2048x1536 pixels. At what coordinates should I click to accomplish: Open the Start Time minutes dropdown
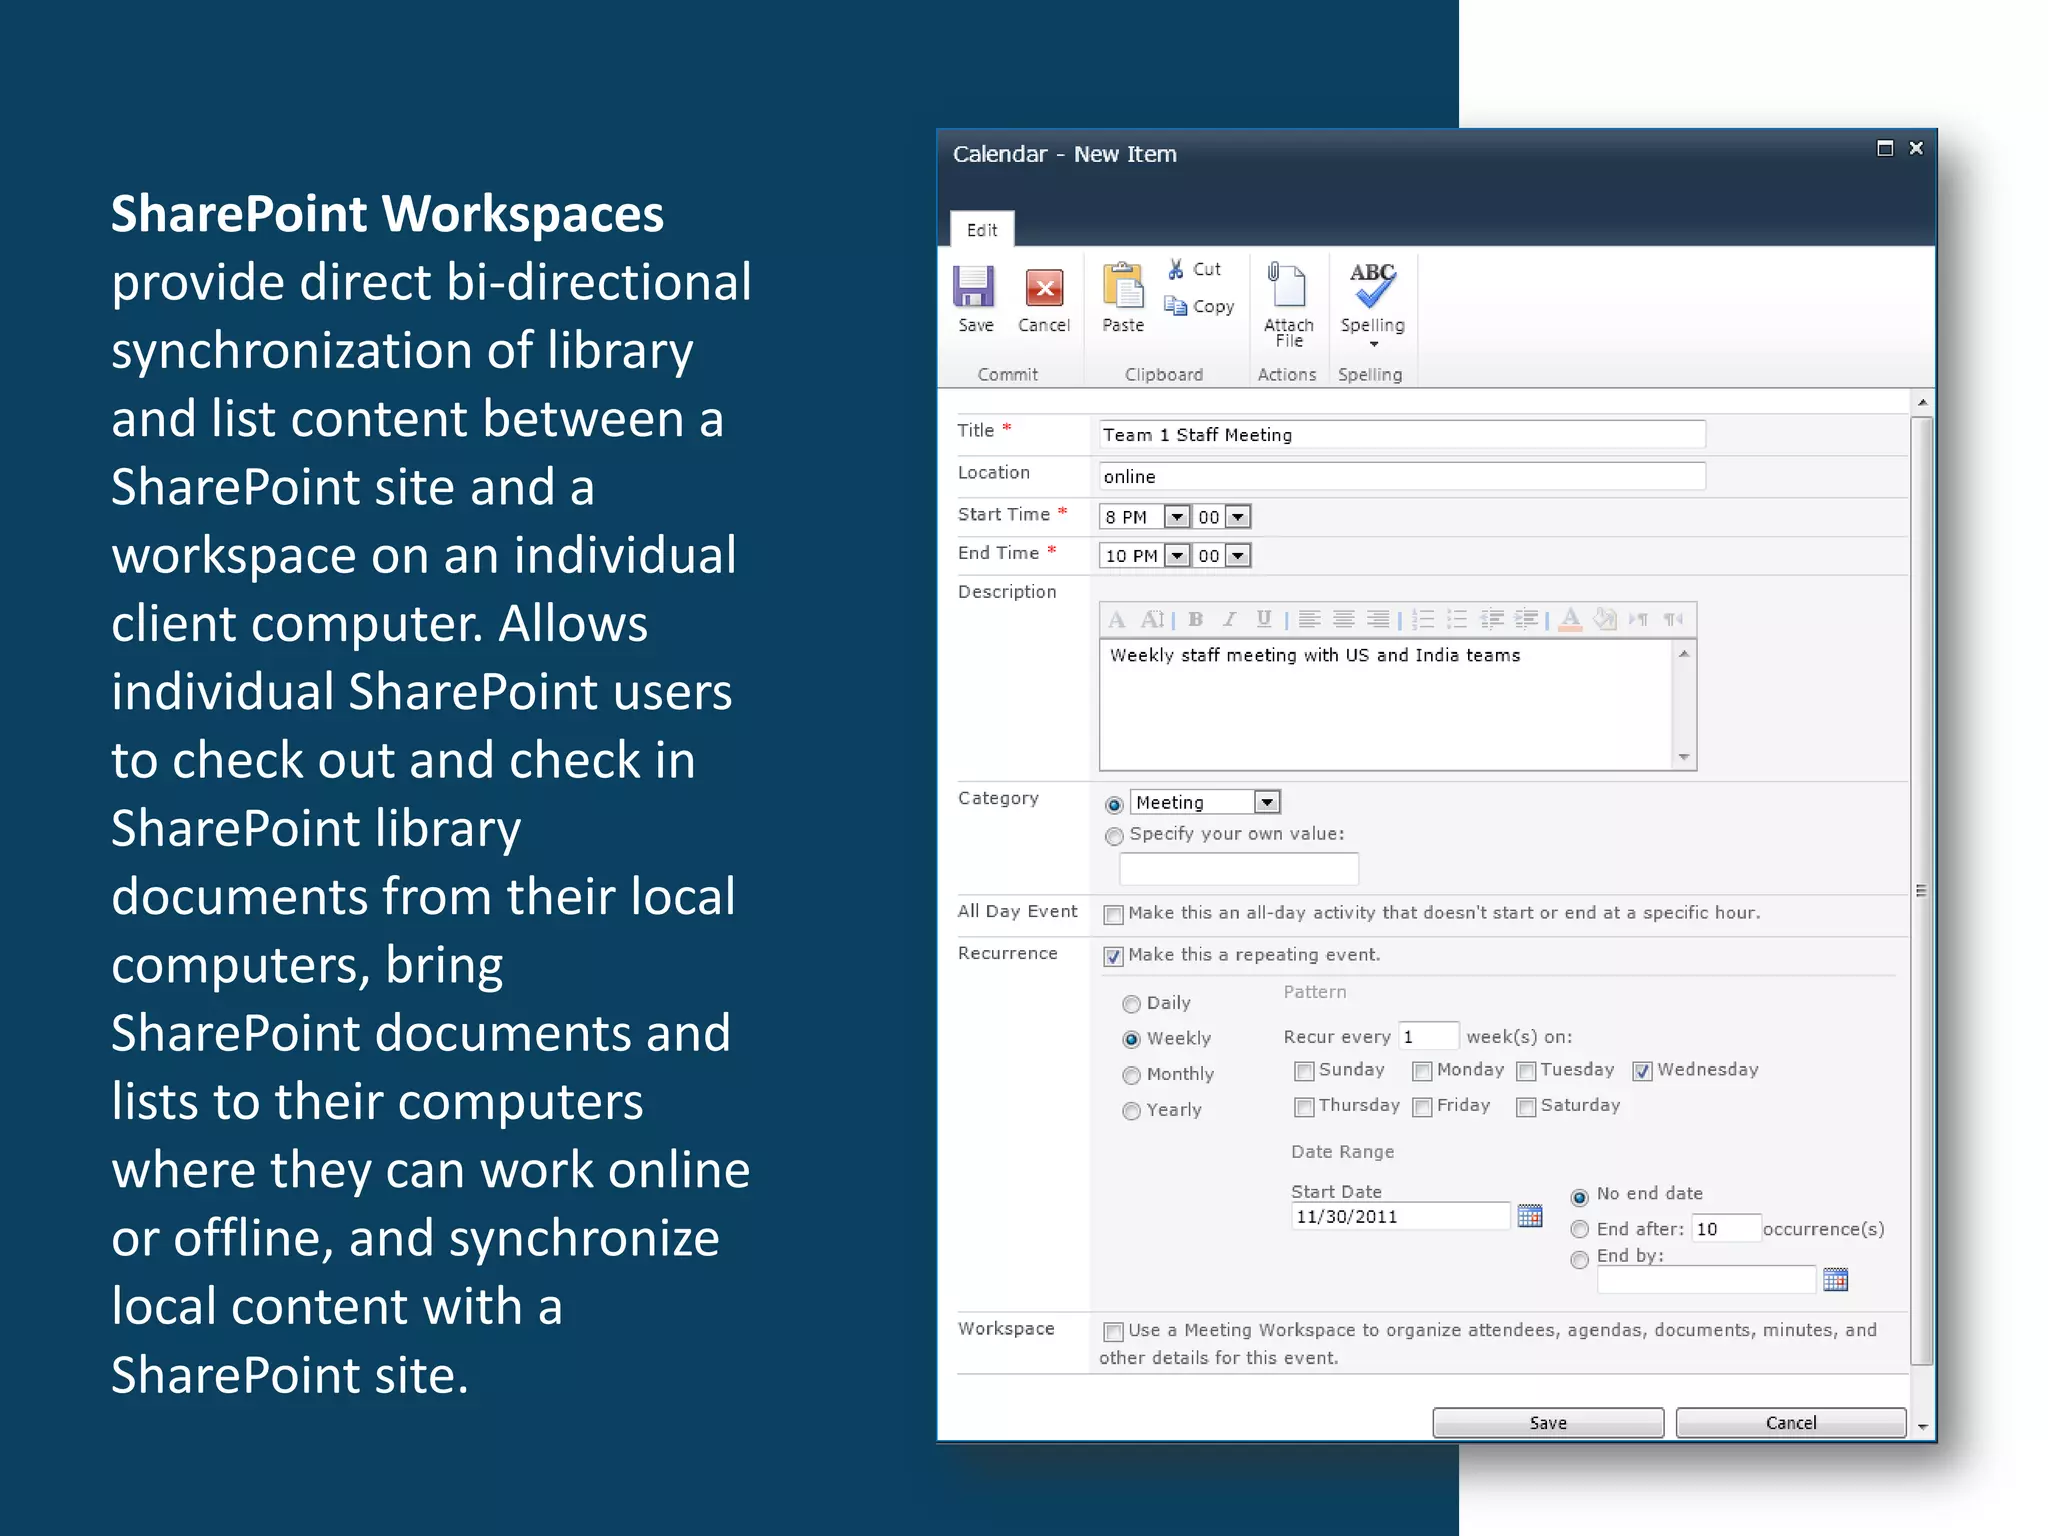pos(1238,517)
